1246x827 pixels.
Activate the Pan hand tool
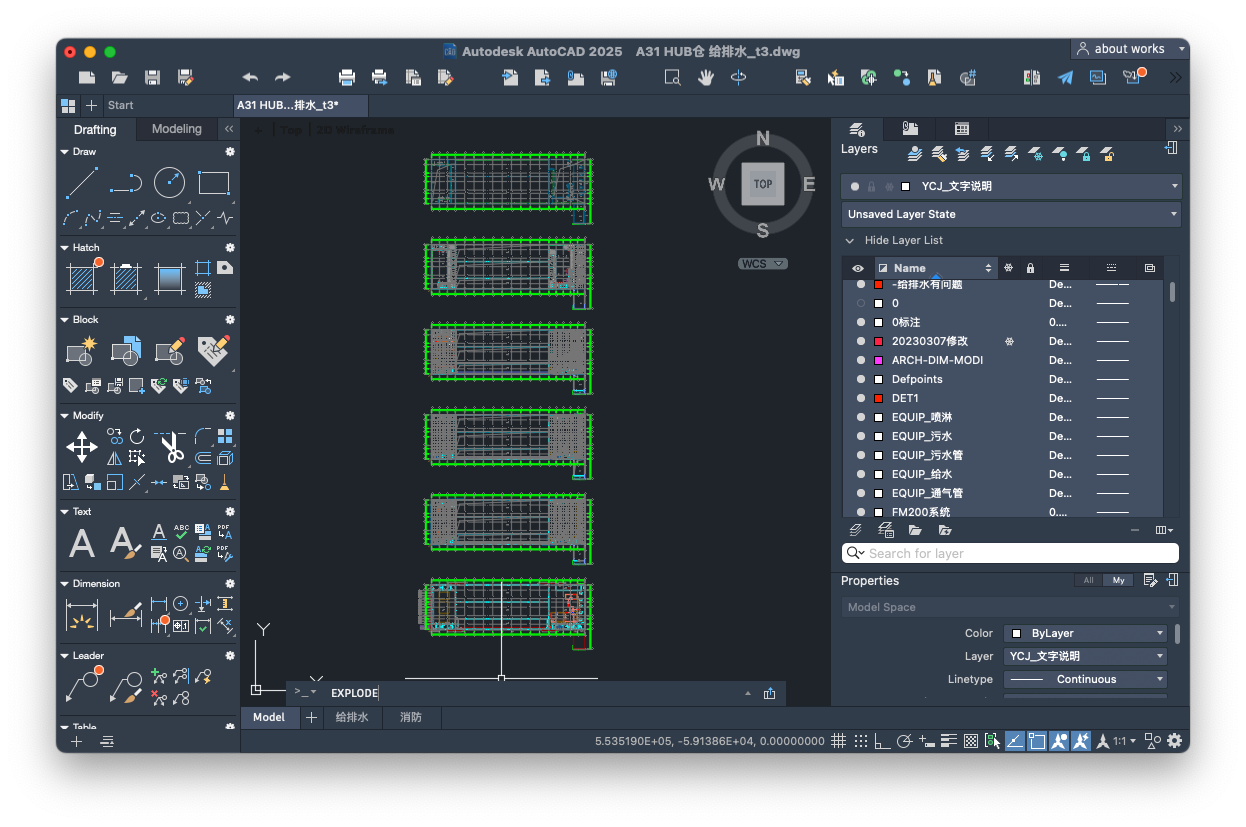click(706, 77)
